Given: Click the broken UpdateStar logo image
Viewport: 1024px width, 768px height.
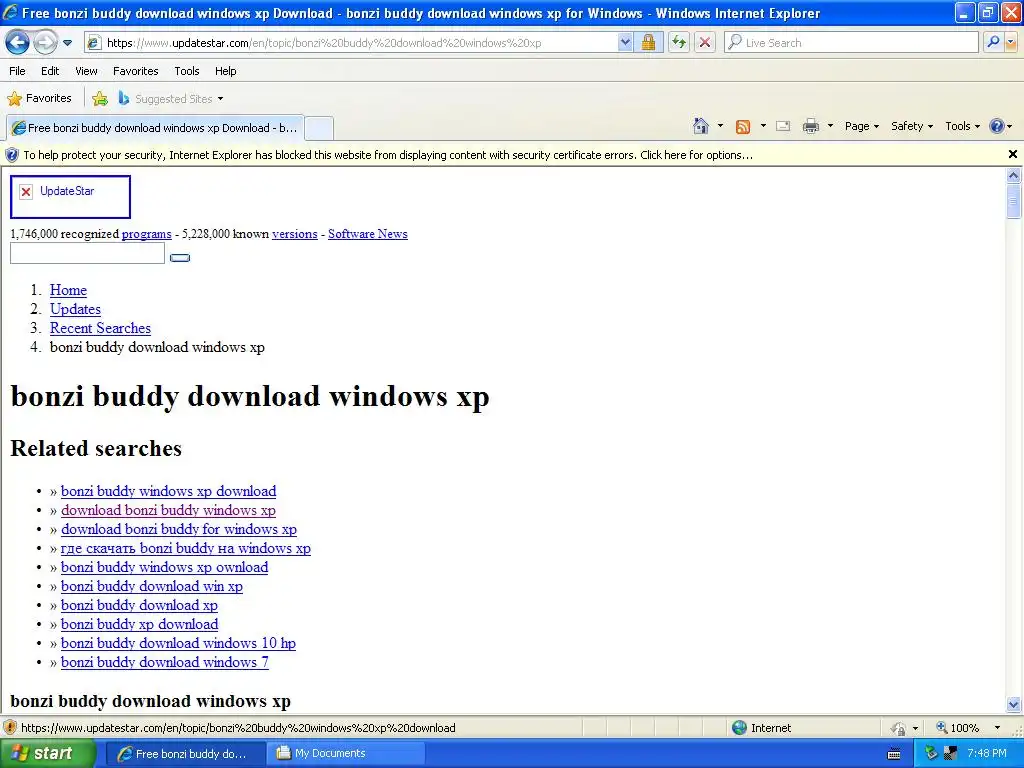Looking at the screenshot, I should click(71, 197).
